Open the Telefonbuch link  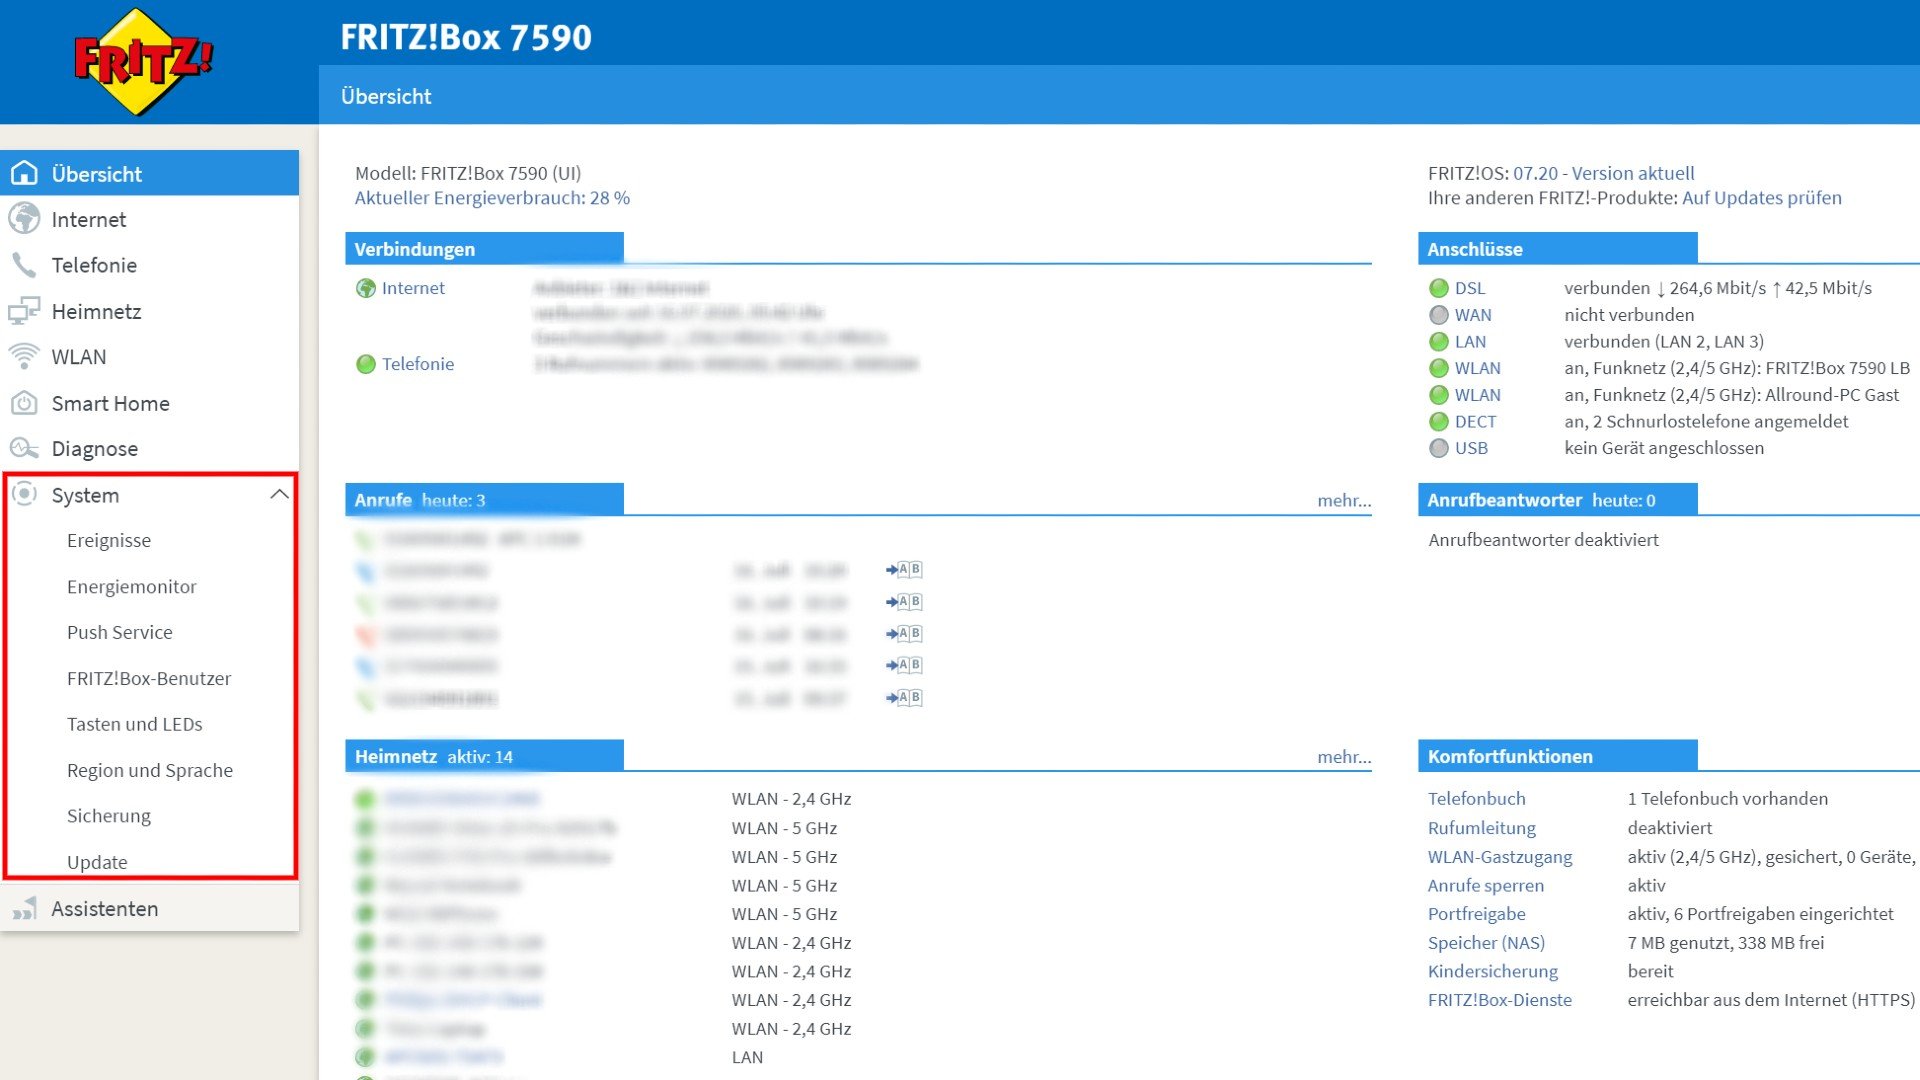coord(1477,799)
